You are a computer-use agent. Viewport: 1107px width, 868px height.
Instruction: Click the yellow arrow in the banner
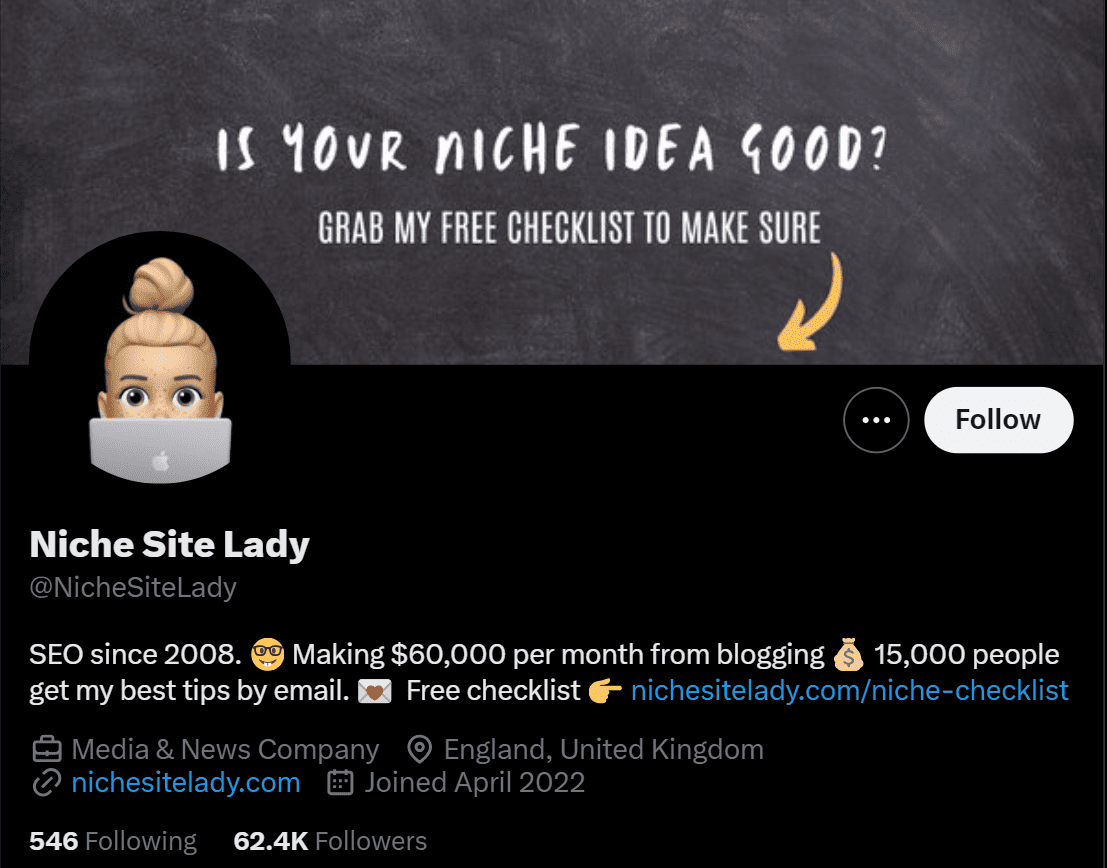pos(810,302)
